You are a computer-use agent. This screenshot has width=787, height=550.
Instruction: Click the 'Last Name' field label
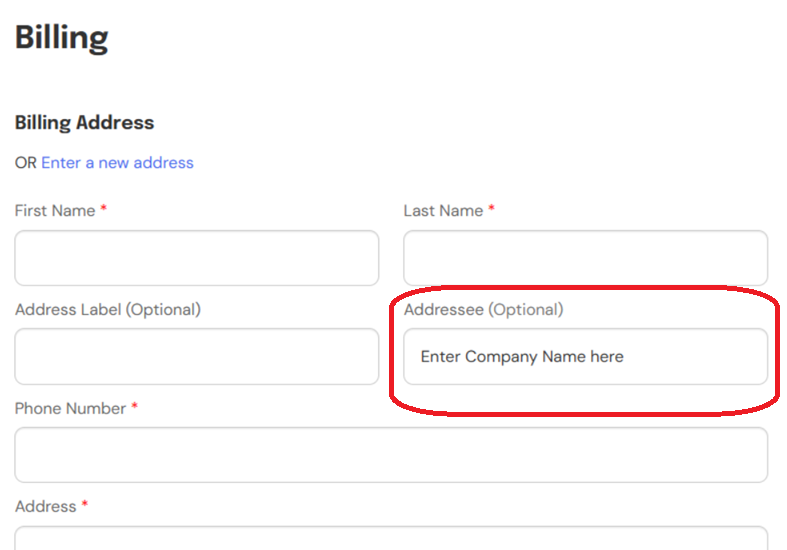click(443, 211)
